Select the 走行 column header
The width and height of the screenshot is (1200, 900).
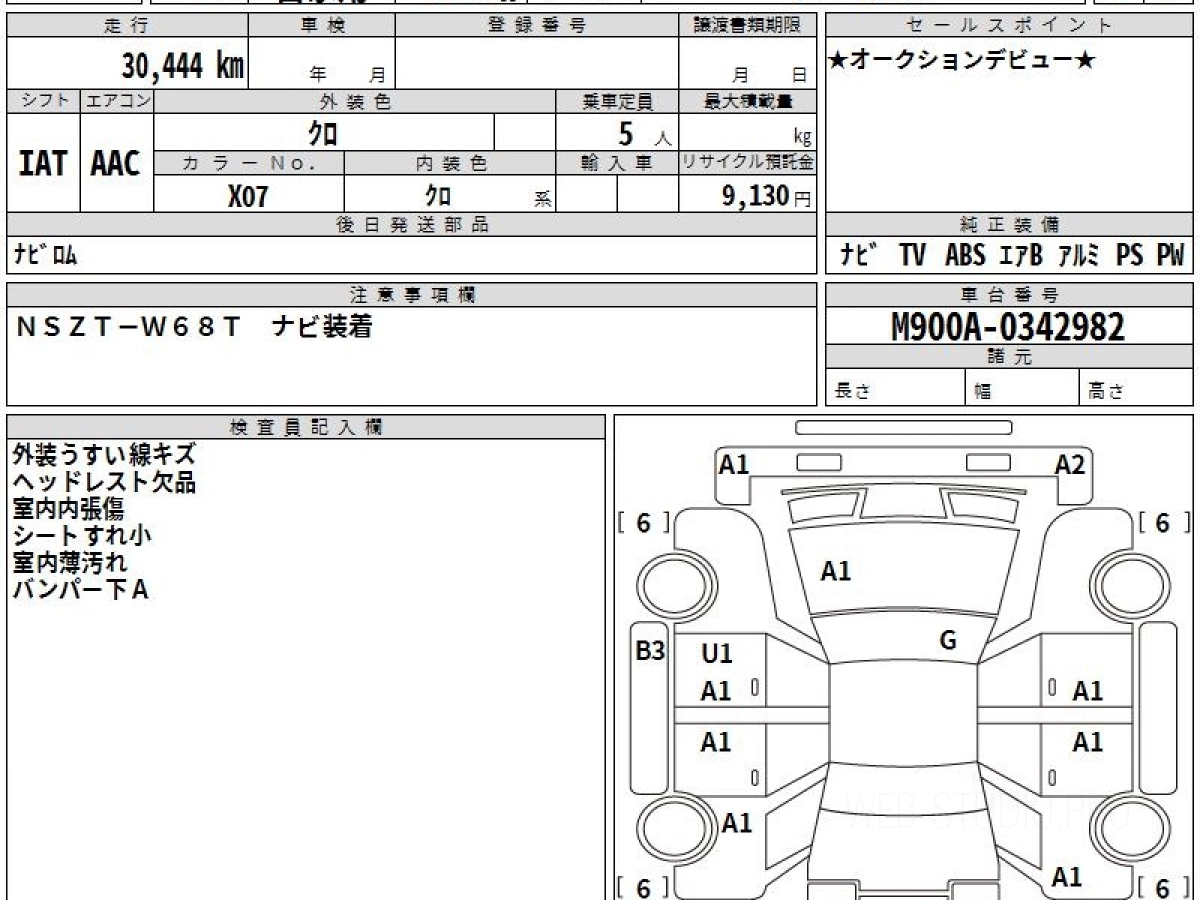pos(128,26)
